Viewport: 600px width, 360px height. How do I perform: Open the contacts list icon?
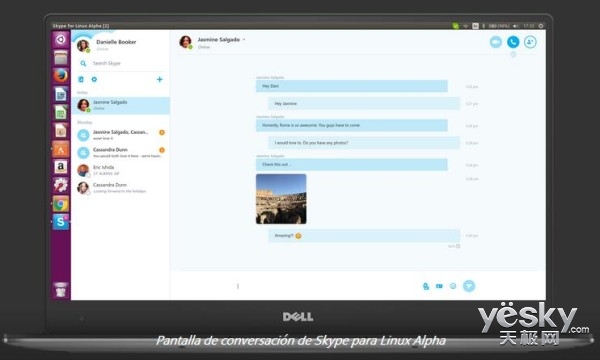(x=81, y=79)
